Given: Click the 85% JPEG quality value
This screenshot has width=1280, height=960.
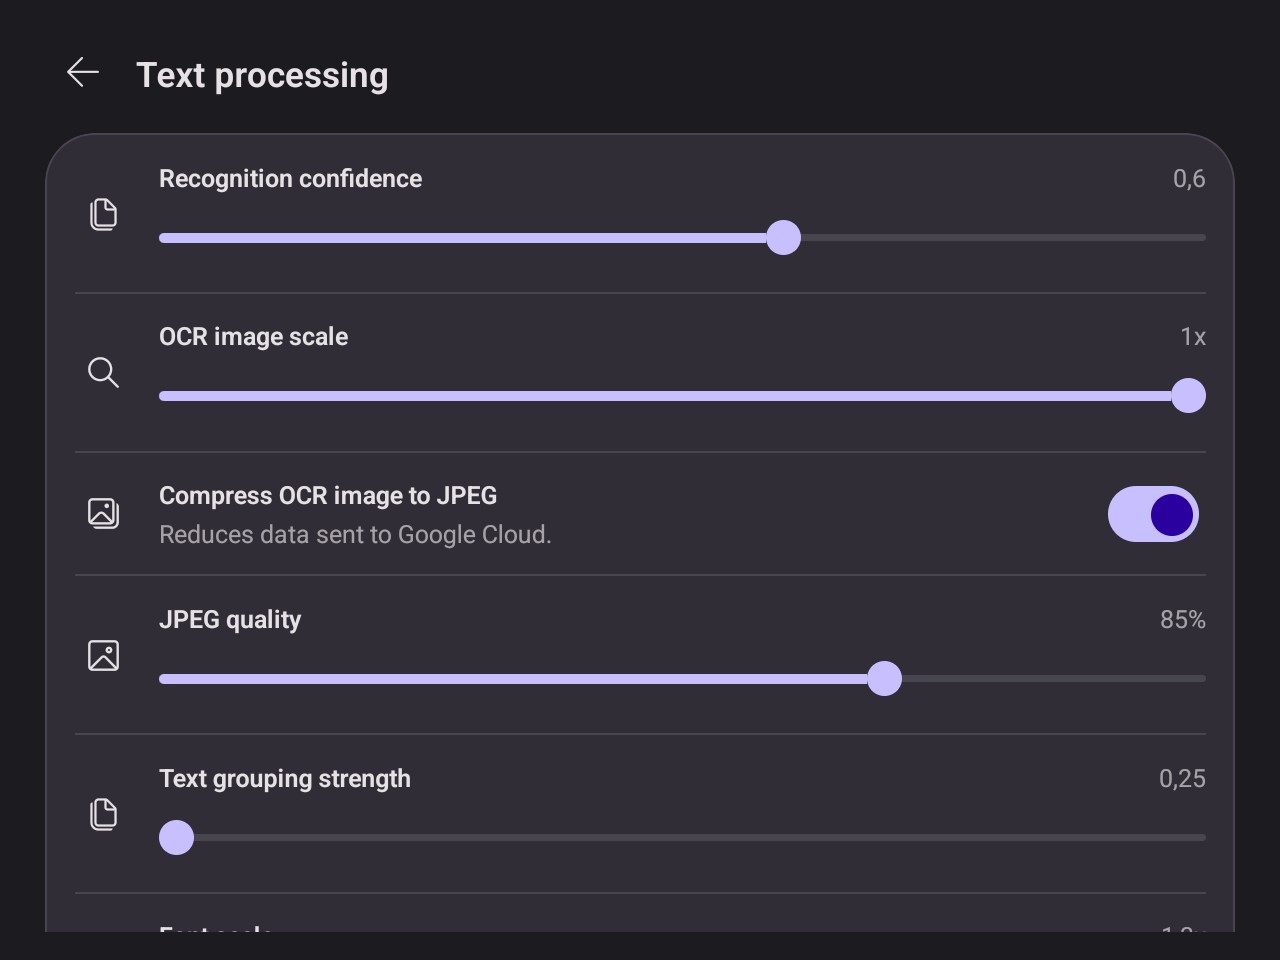Looking at the screenshot, I should [1182, 620].
